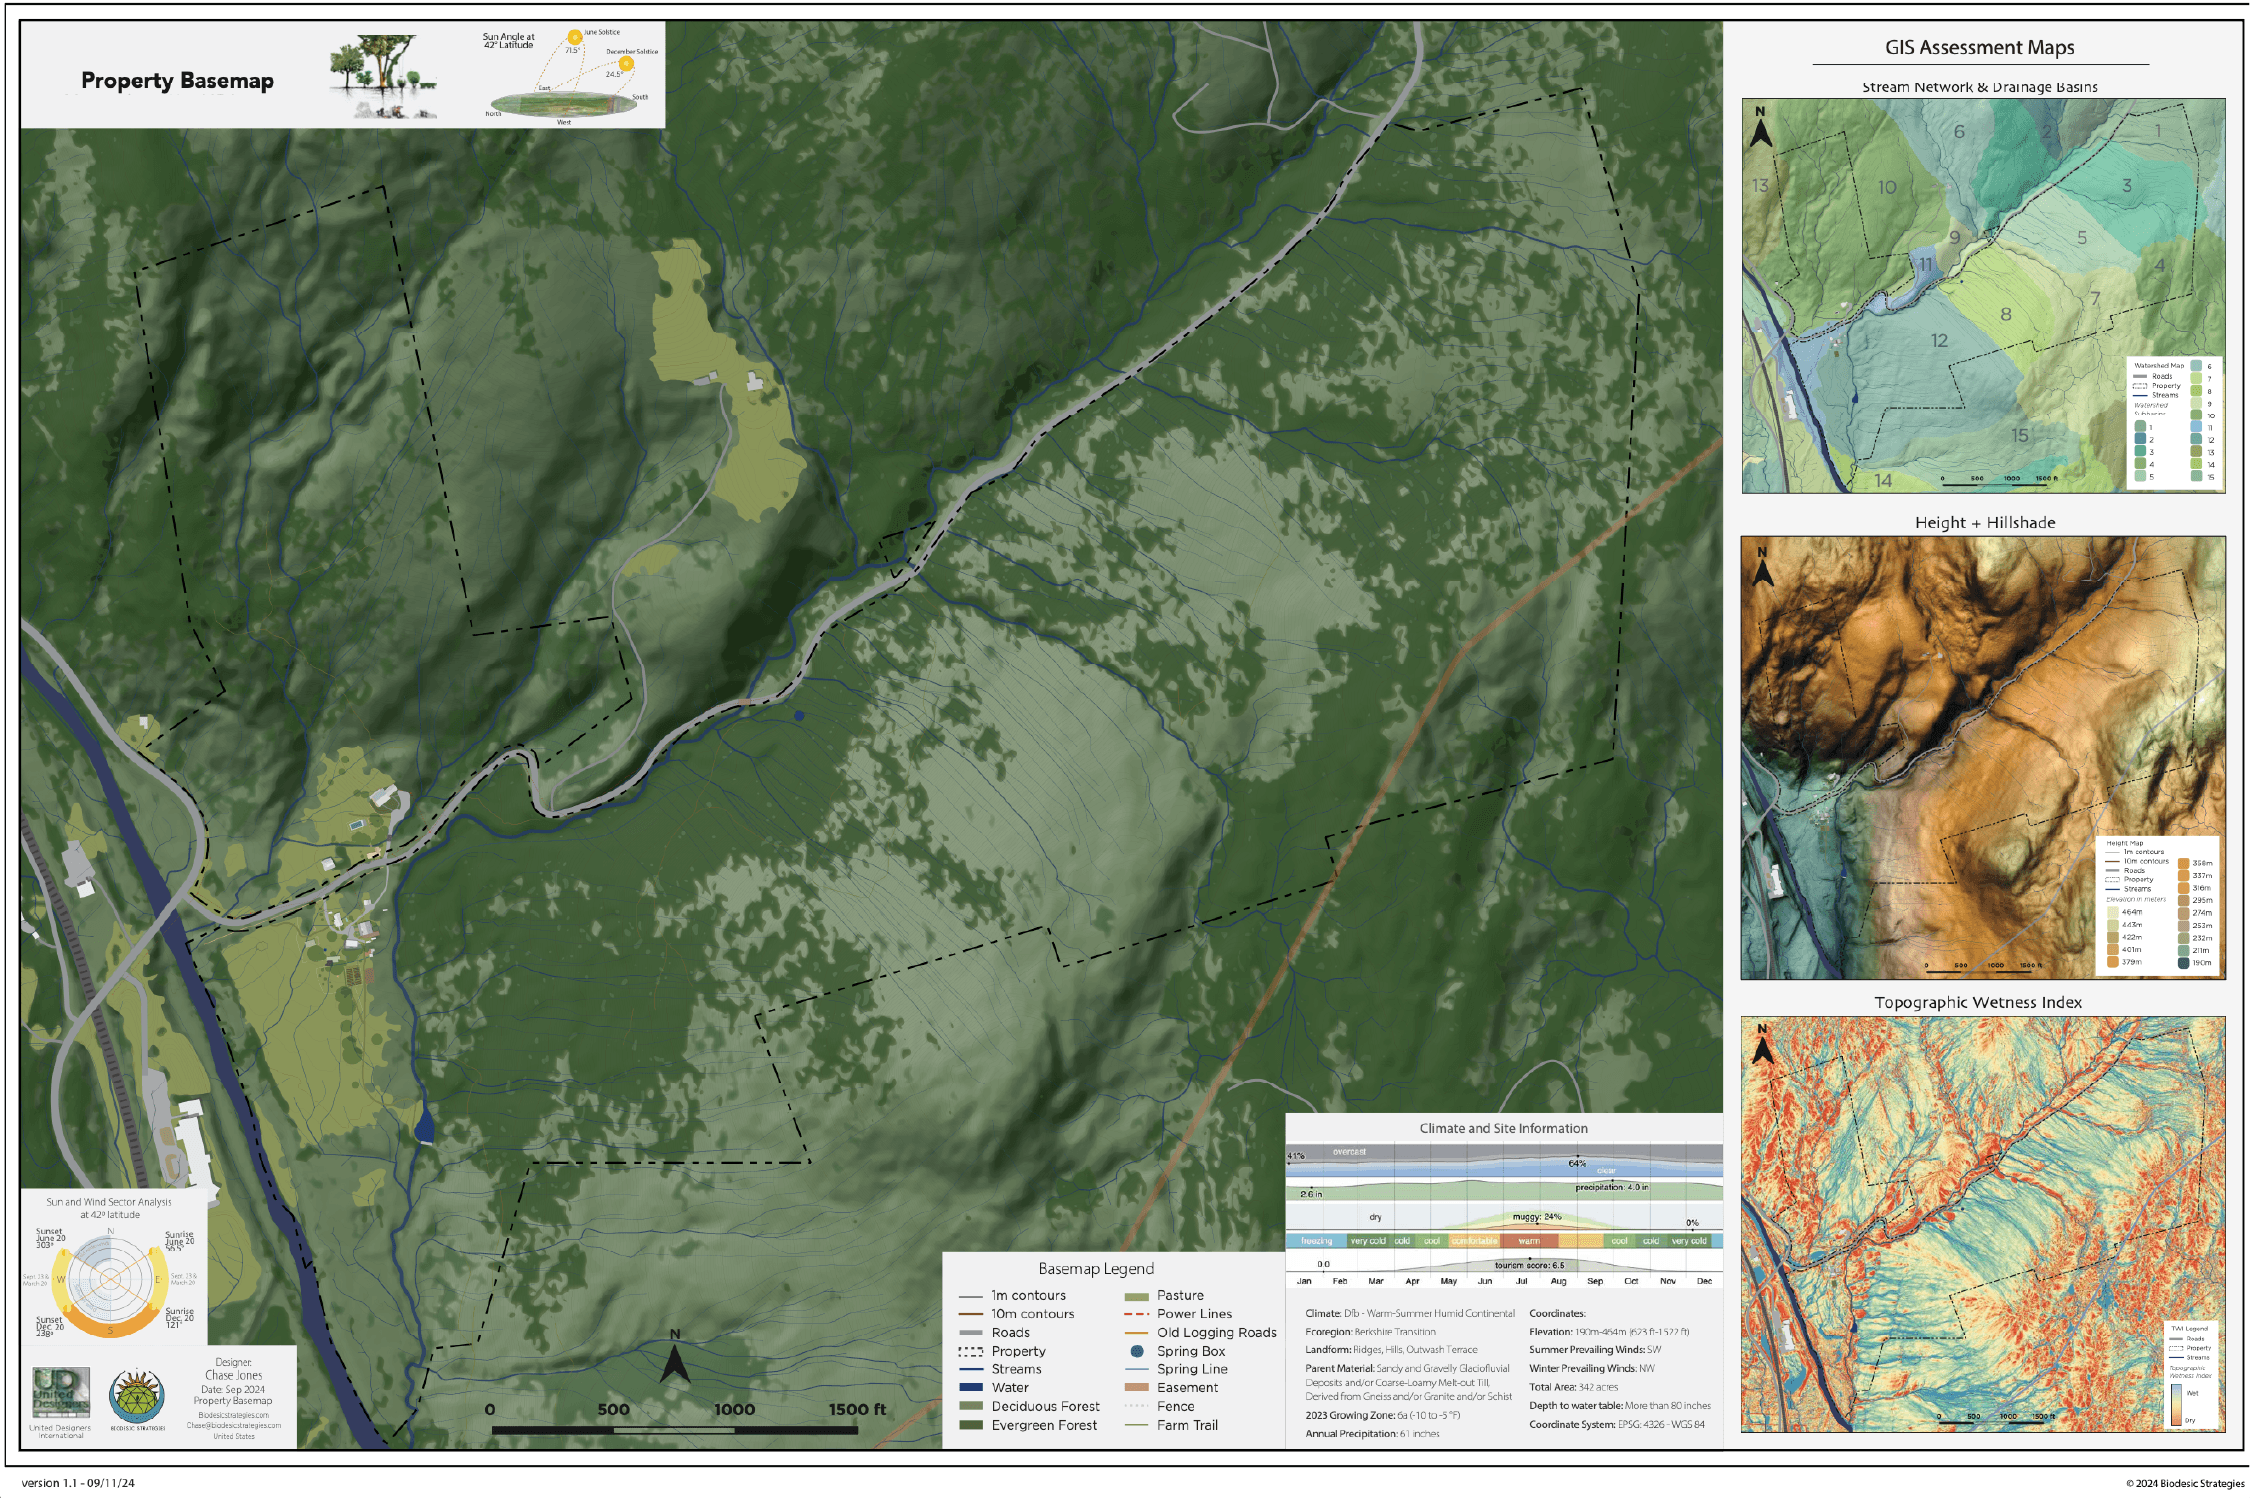Click the main basemap north arrow
The height and width of the screenshot is (1502, 2251).
[x=675, y=1360]
